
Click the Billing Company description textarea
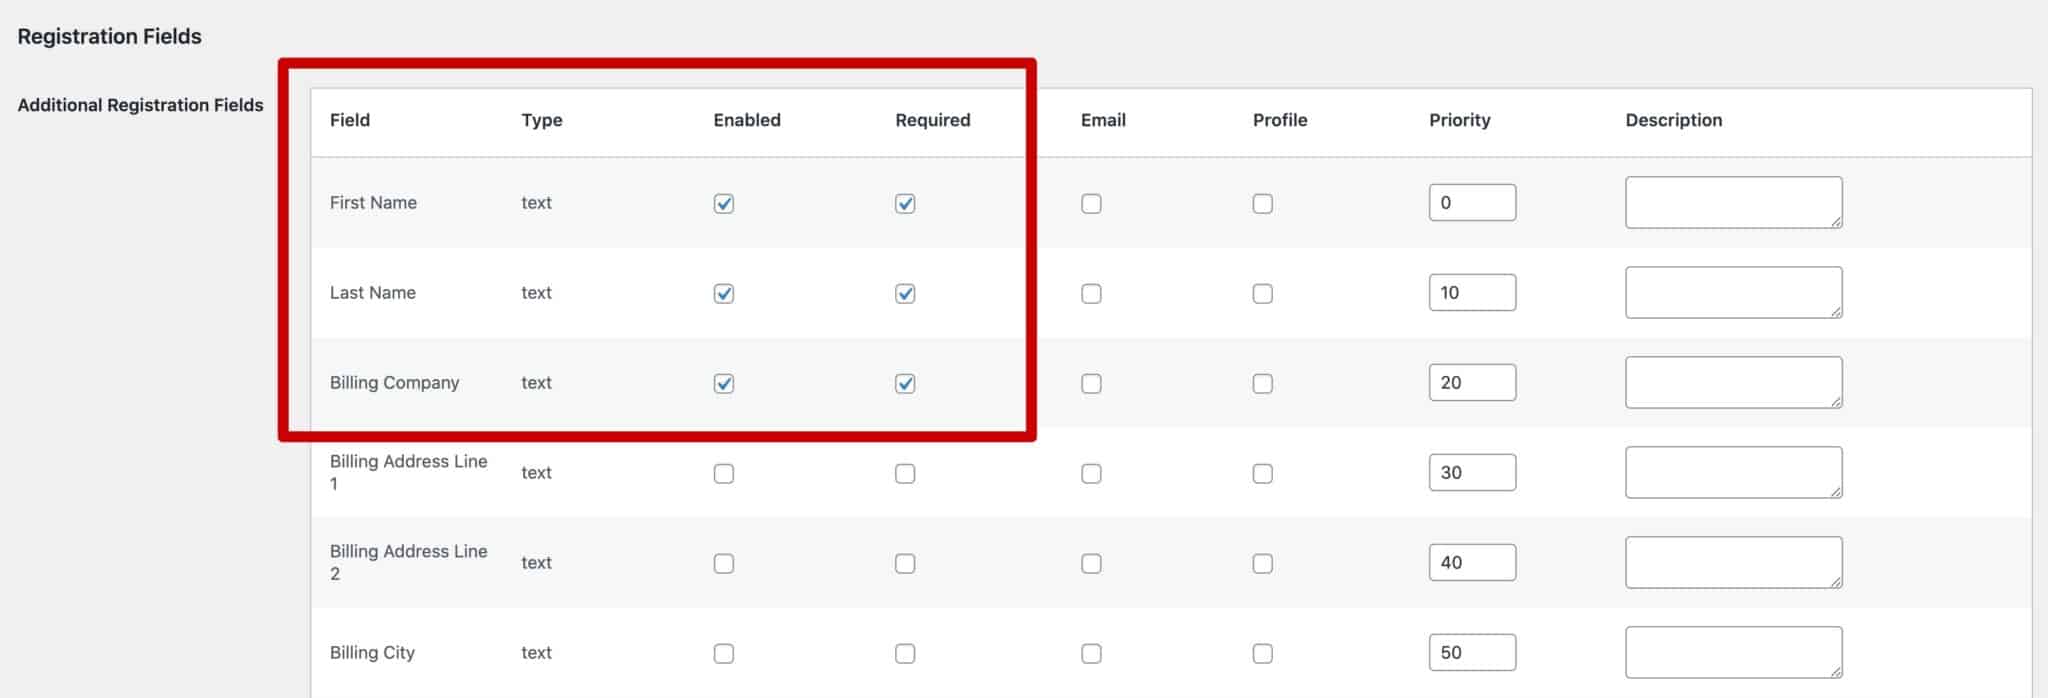pos(1733,381)
